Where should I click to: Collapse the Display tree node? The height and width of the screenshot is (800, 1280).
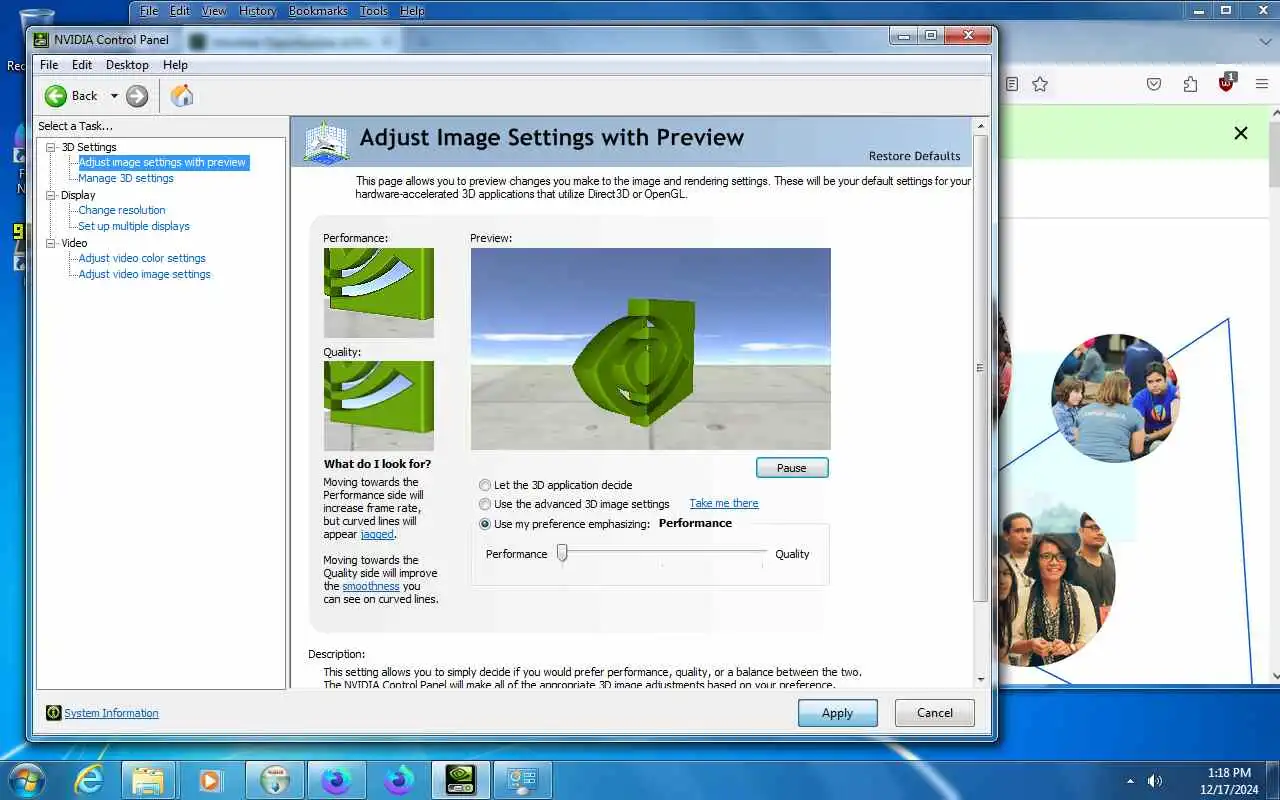pos(51,195)
